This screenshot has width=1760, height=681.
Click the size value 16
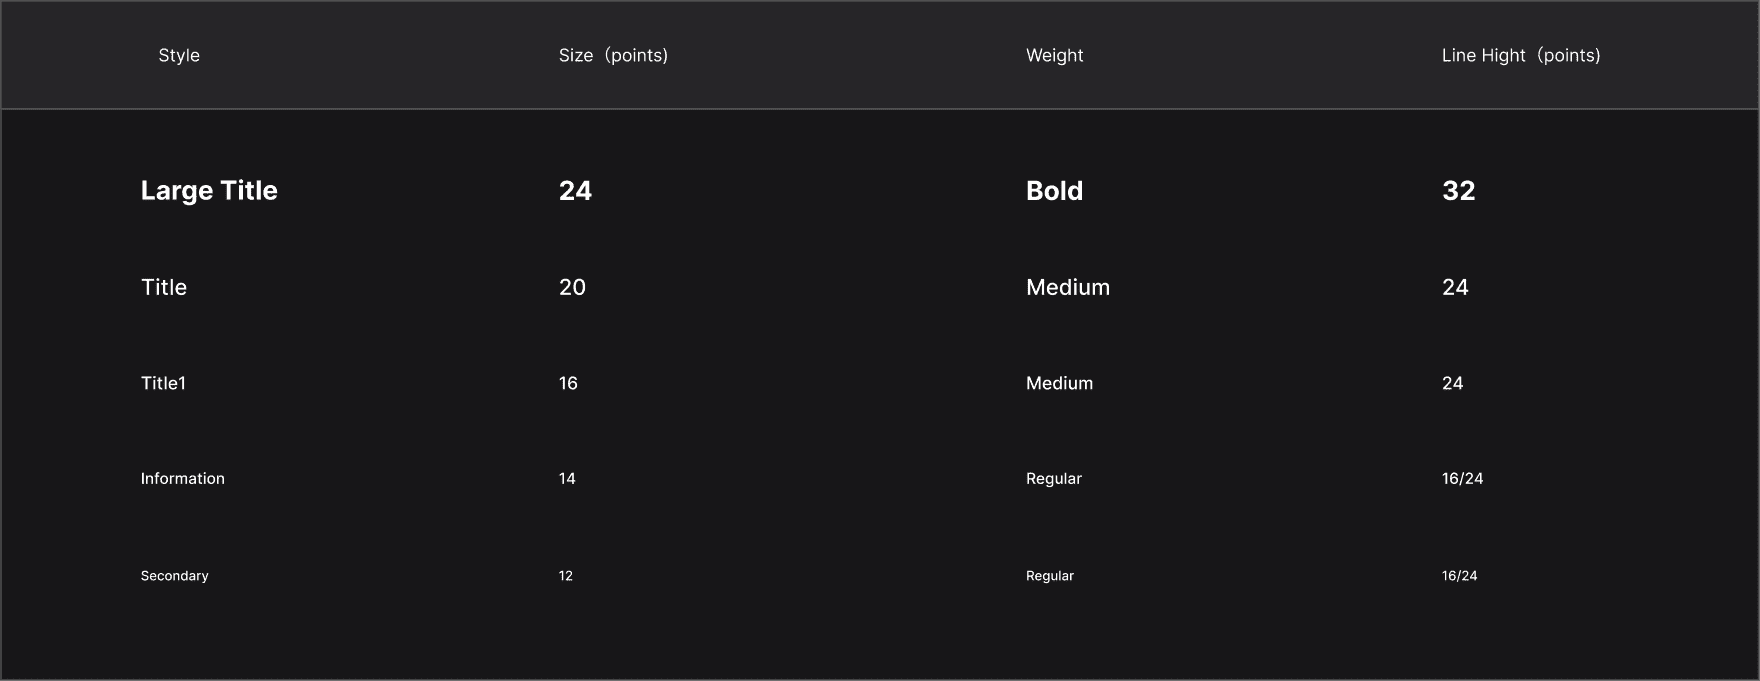click(568, 383)
